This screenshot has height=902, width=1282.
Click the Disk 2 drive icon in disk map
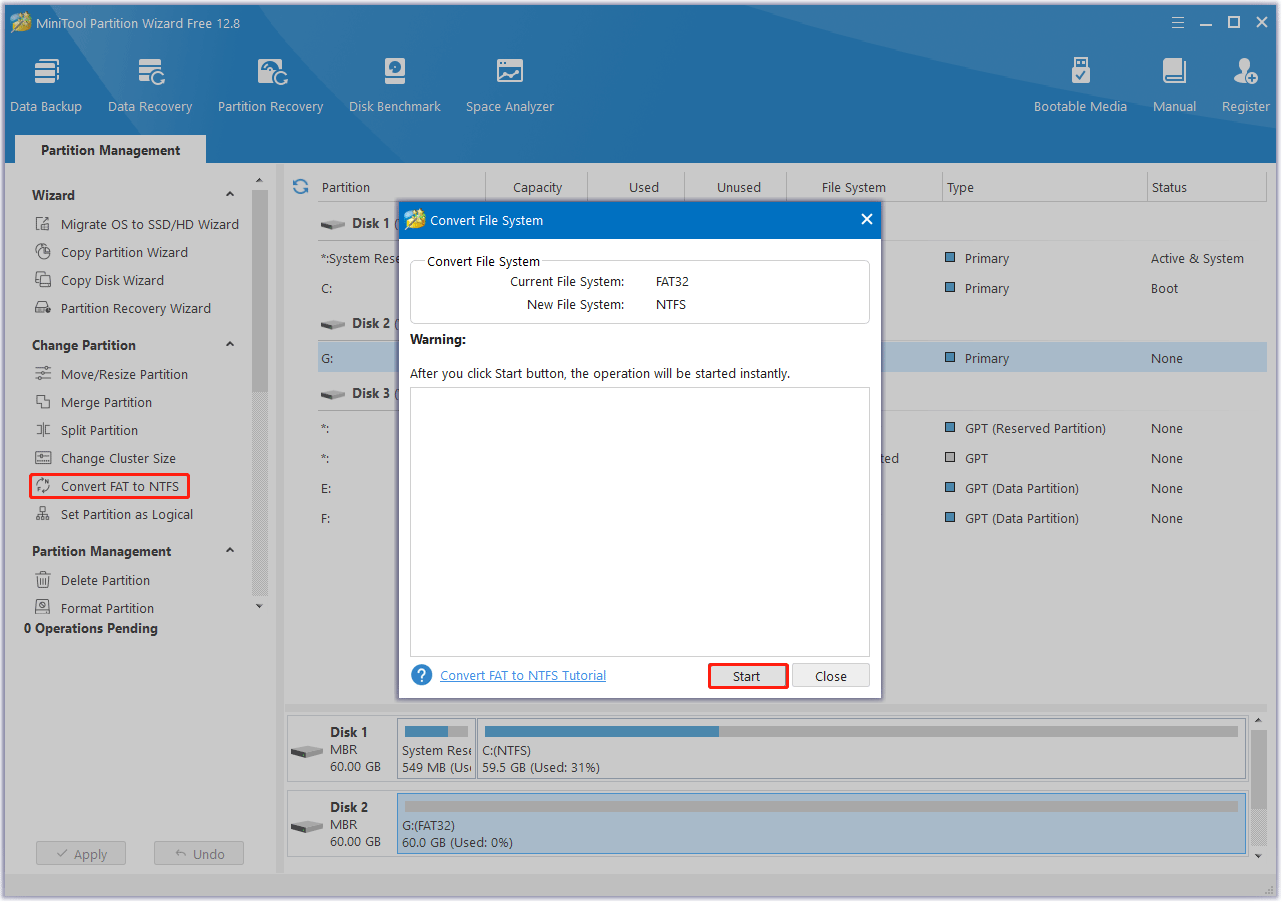point(307,826)
